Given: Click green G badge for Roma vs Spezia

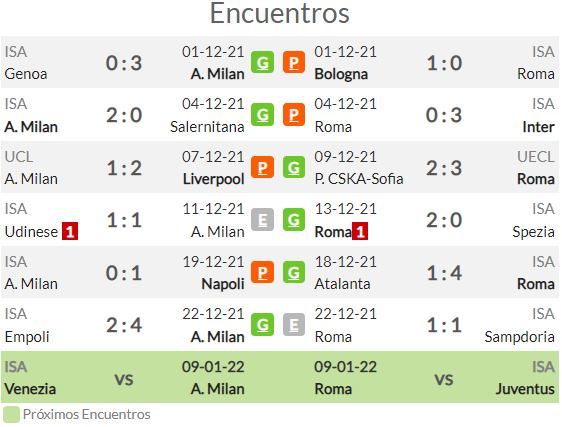Looking at the screenshot, I should (x=294, y=220).
